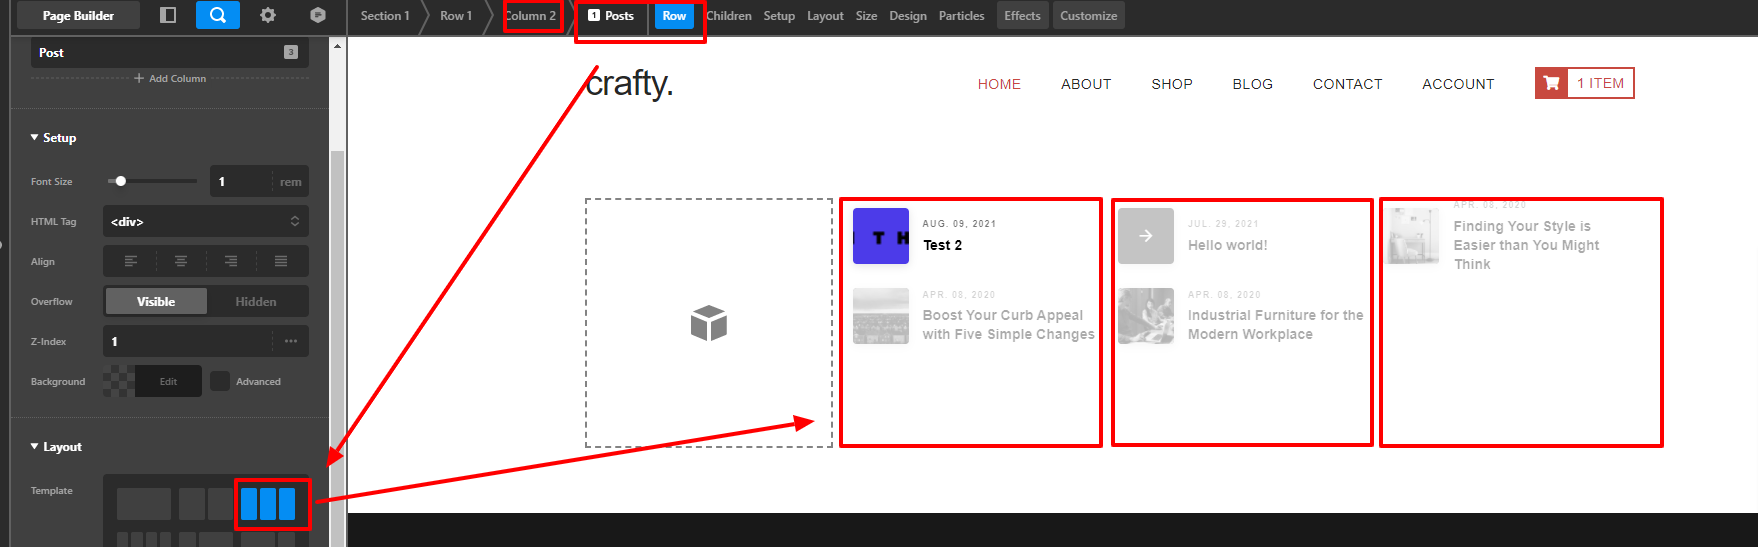Click the left text align icon
Screen dimensions: 1758x547
(x=131, y=261)
